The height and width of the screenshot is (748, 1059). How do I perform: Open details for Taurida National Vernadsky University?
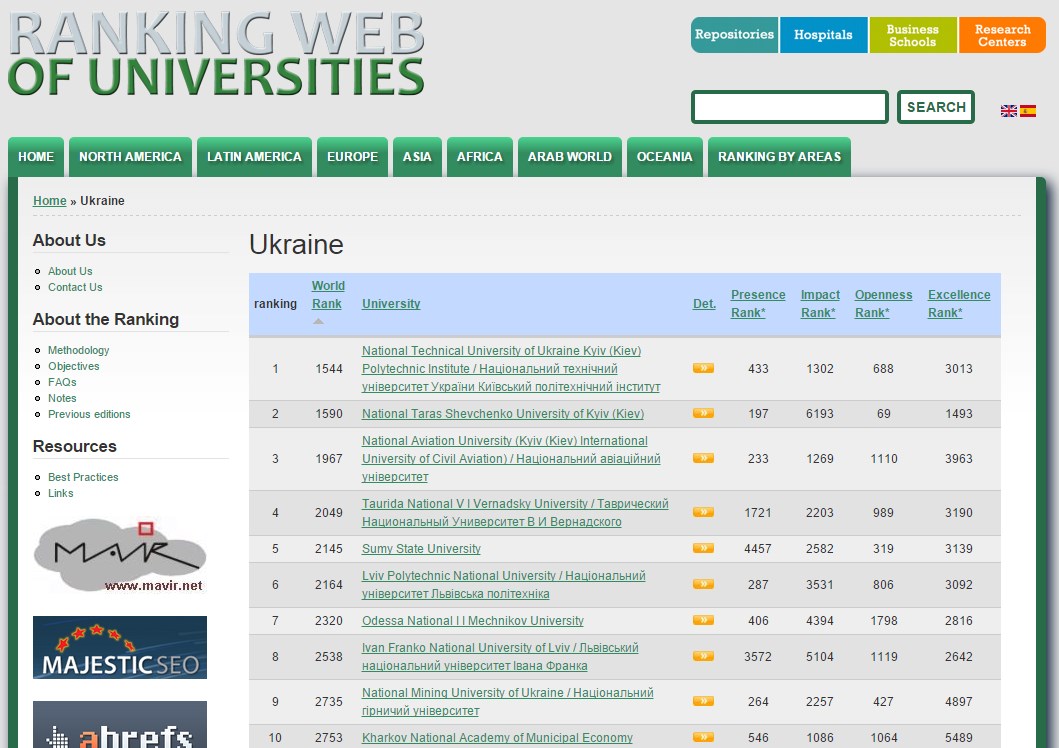point(702,512)
